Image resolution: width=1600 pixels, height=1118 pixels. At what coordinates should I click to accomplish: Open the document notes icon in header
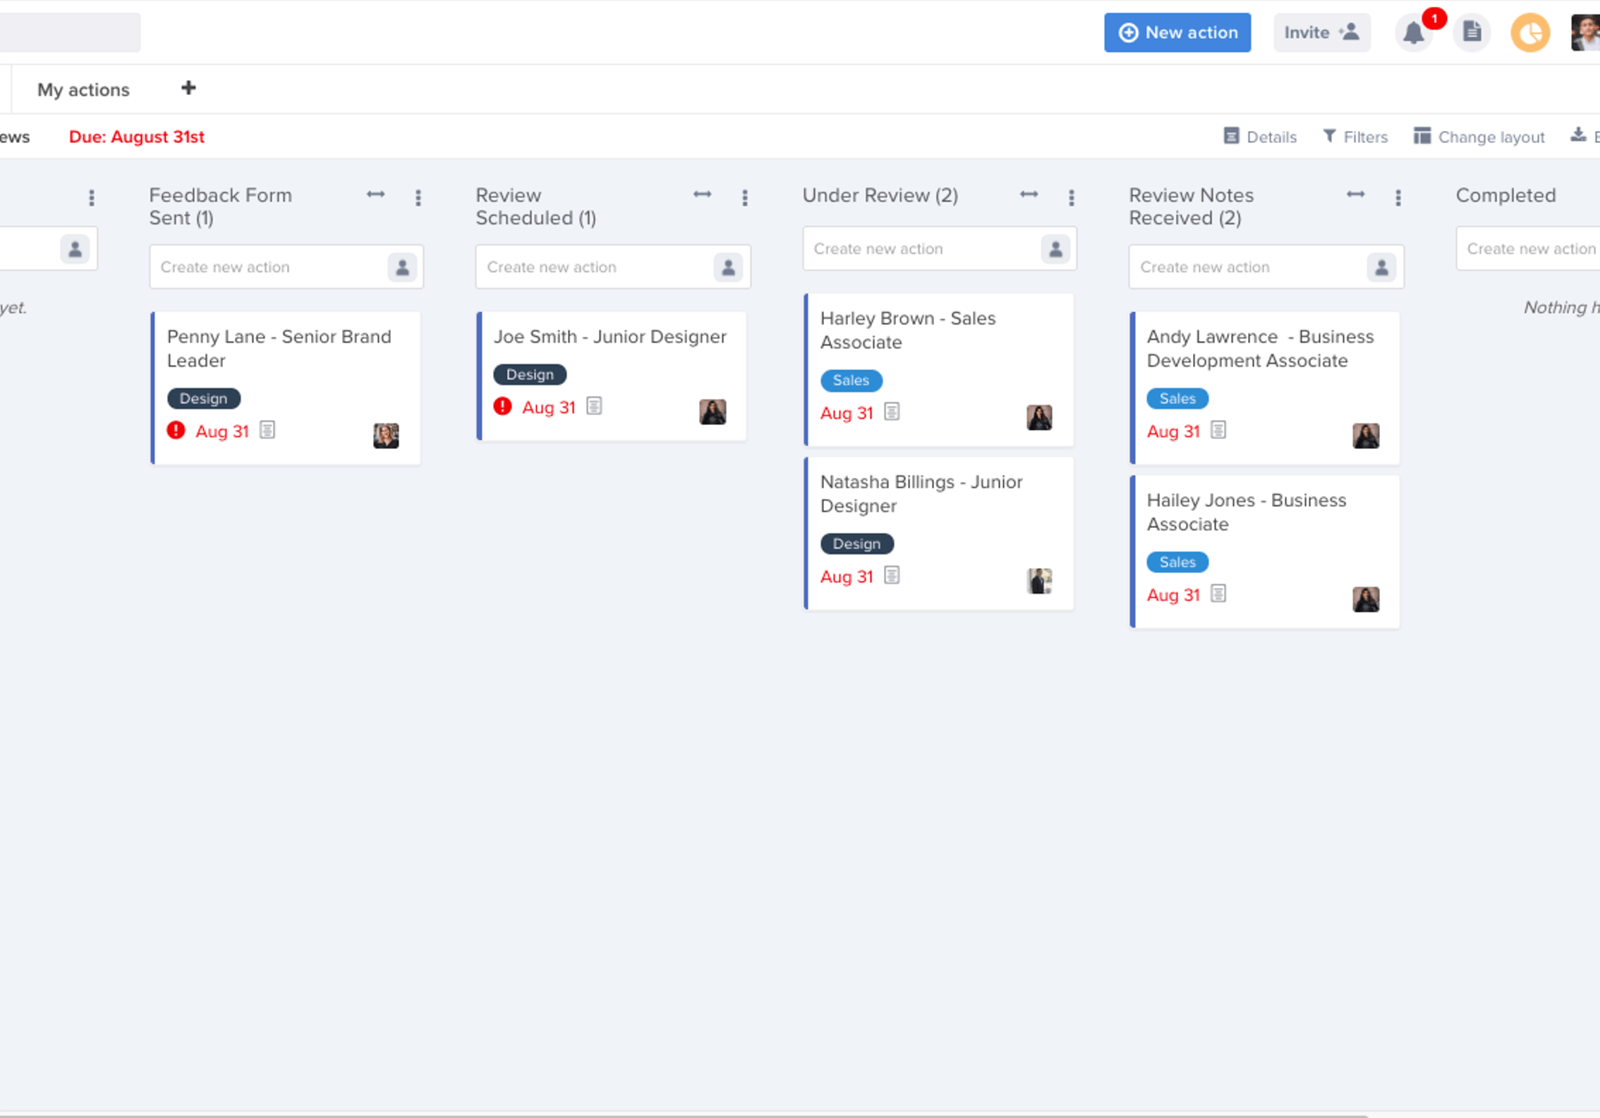tap(1472, 32)
